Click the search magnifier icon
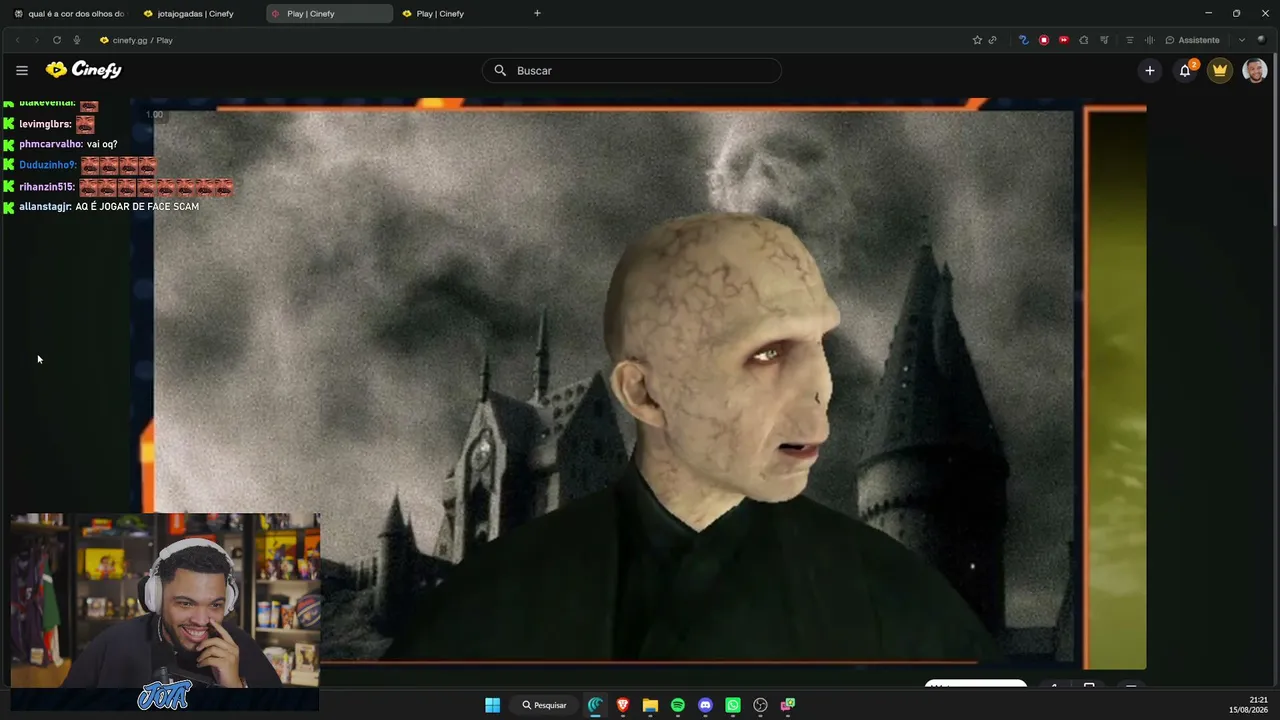This screenshot has width=1280, height=720. point(500,71)
